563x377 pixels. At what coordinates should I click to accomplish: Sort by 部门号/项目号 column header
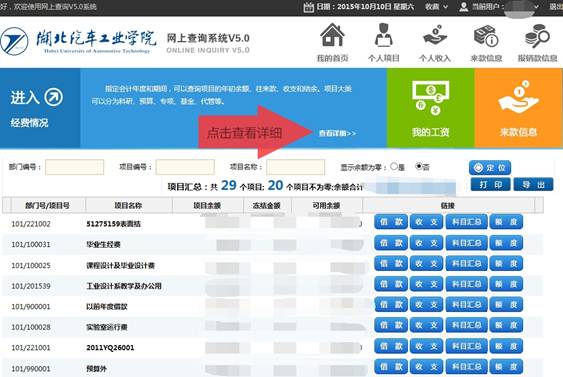click(x=47, y=206)
